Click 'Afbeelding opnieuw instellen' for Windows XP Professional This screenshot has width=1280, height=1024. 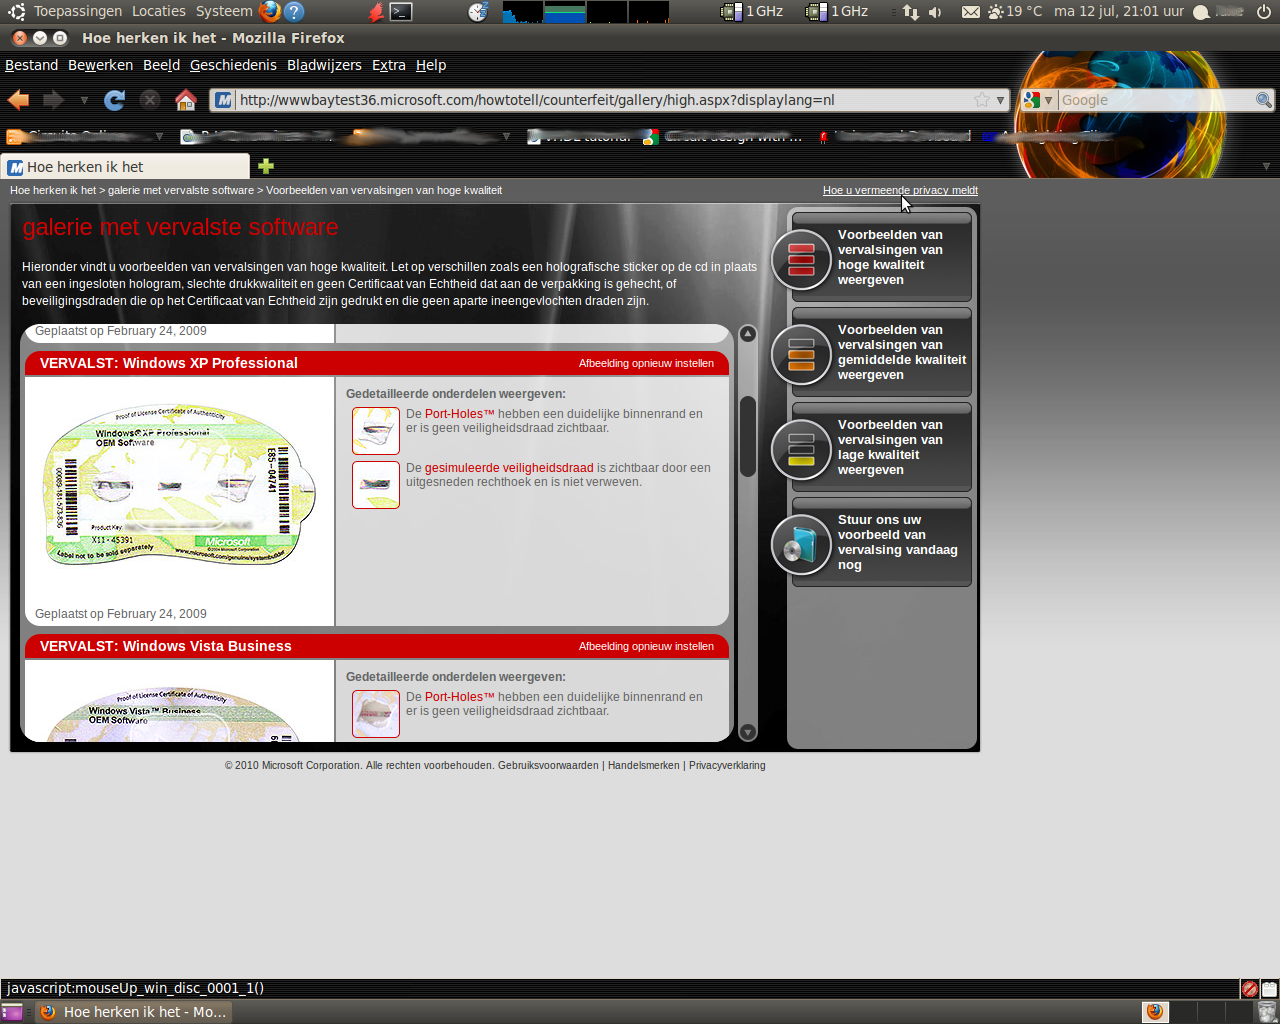tap(646, 363)
